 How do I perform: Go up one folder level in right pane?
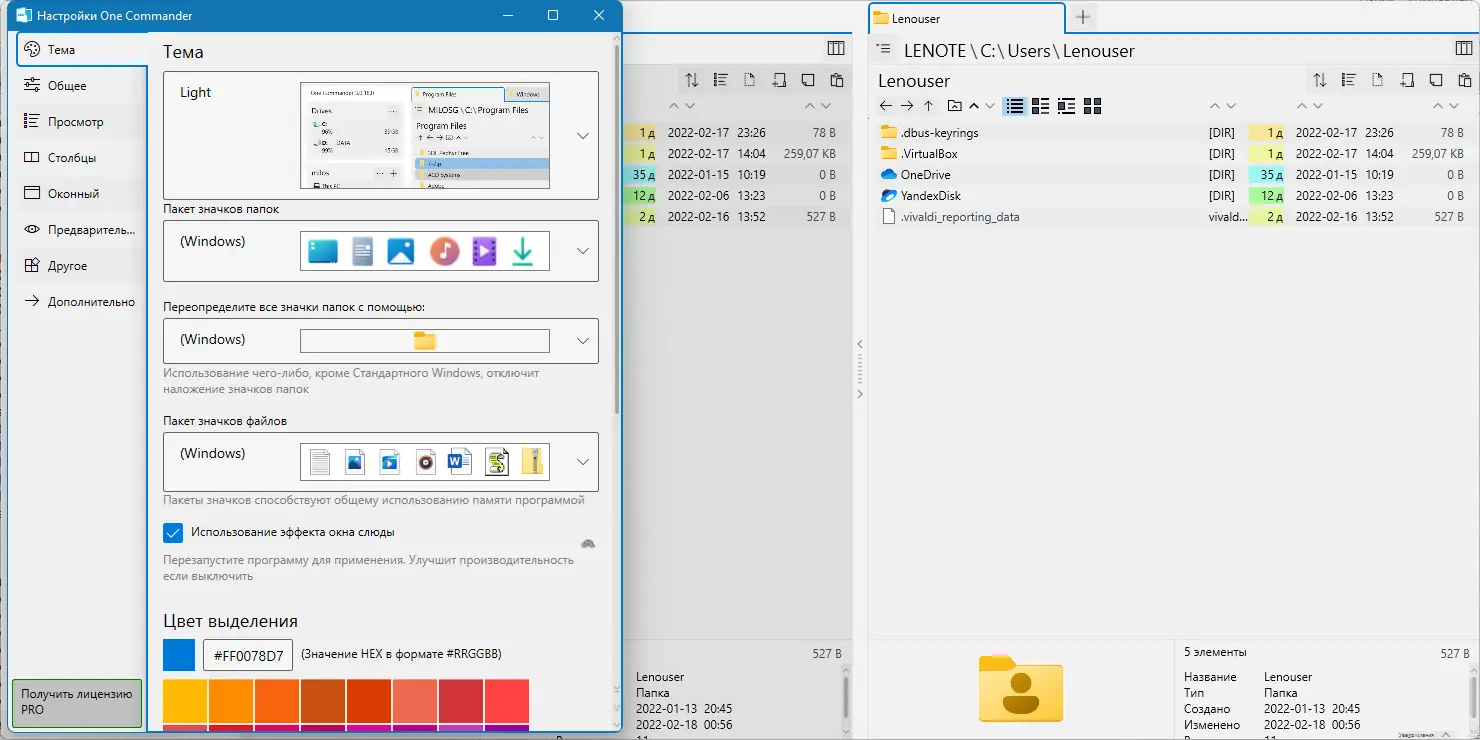pos(928,106)
